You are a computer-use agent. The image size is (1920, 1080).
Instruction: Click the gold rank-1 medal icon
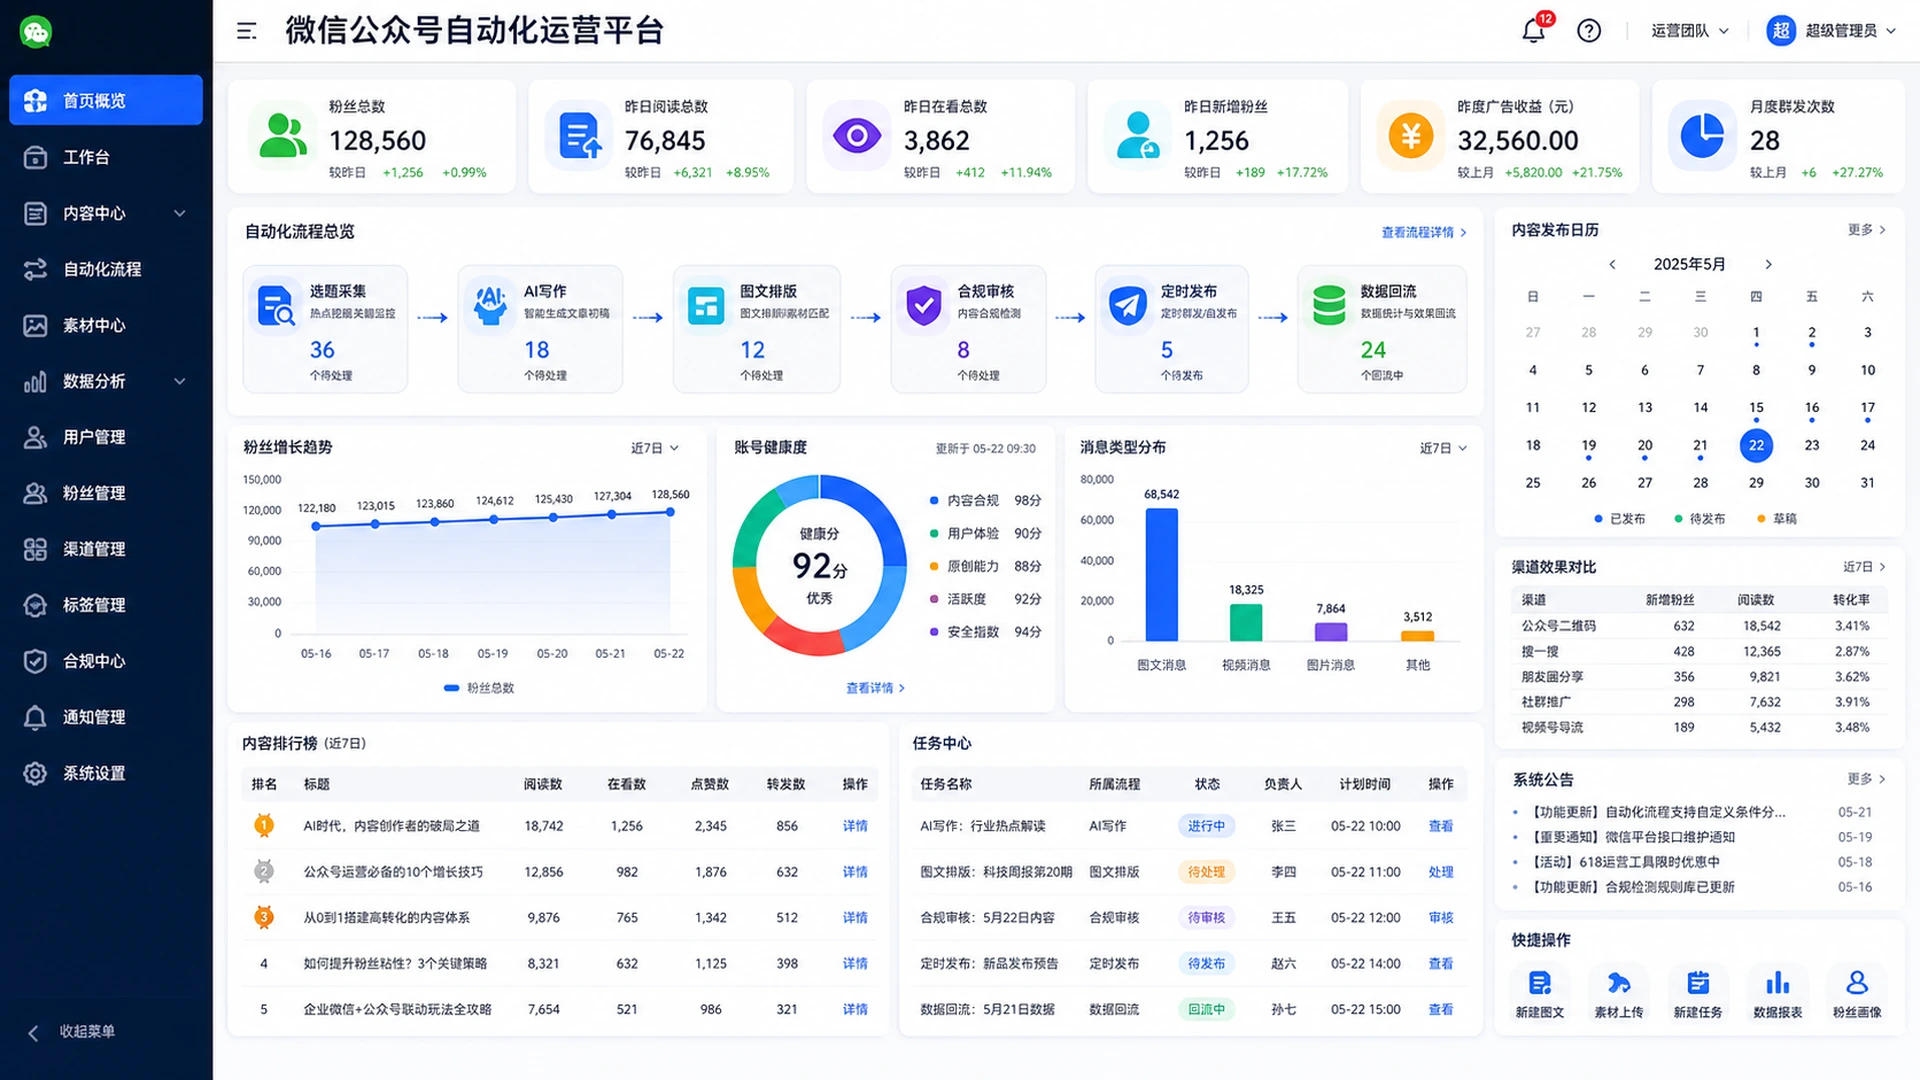[264, 826]
